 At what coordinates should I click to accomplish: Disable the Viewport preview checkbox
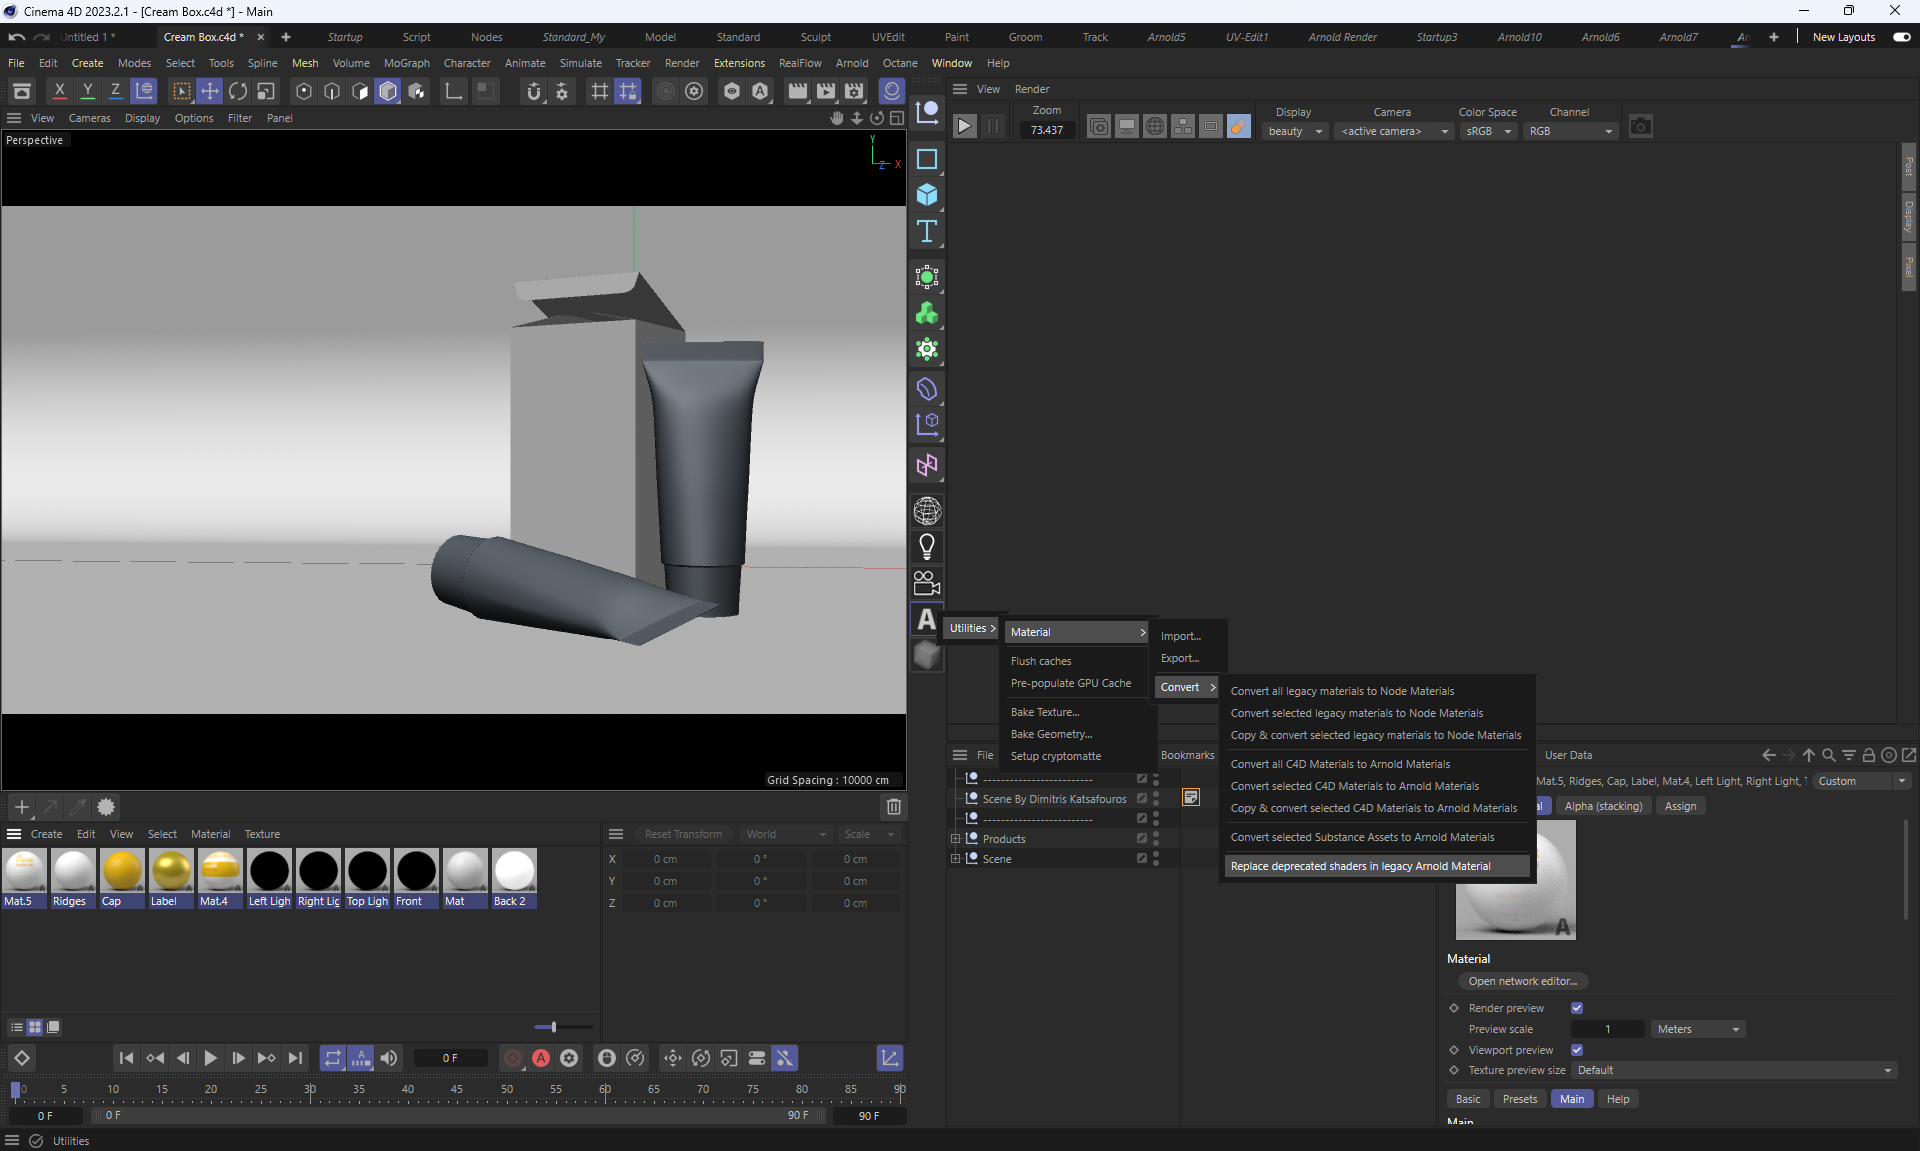click(x=1577, y=1050)
